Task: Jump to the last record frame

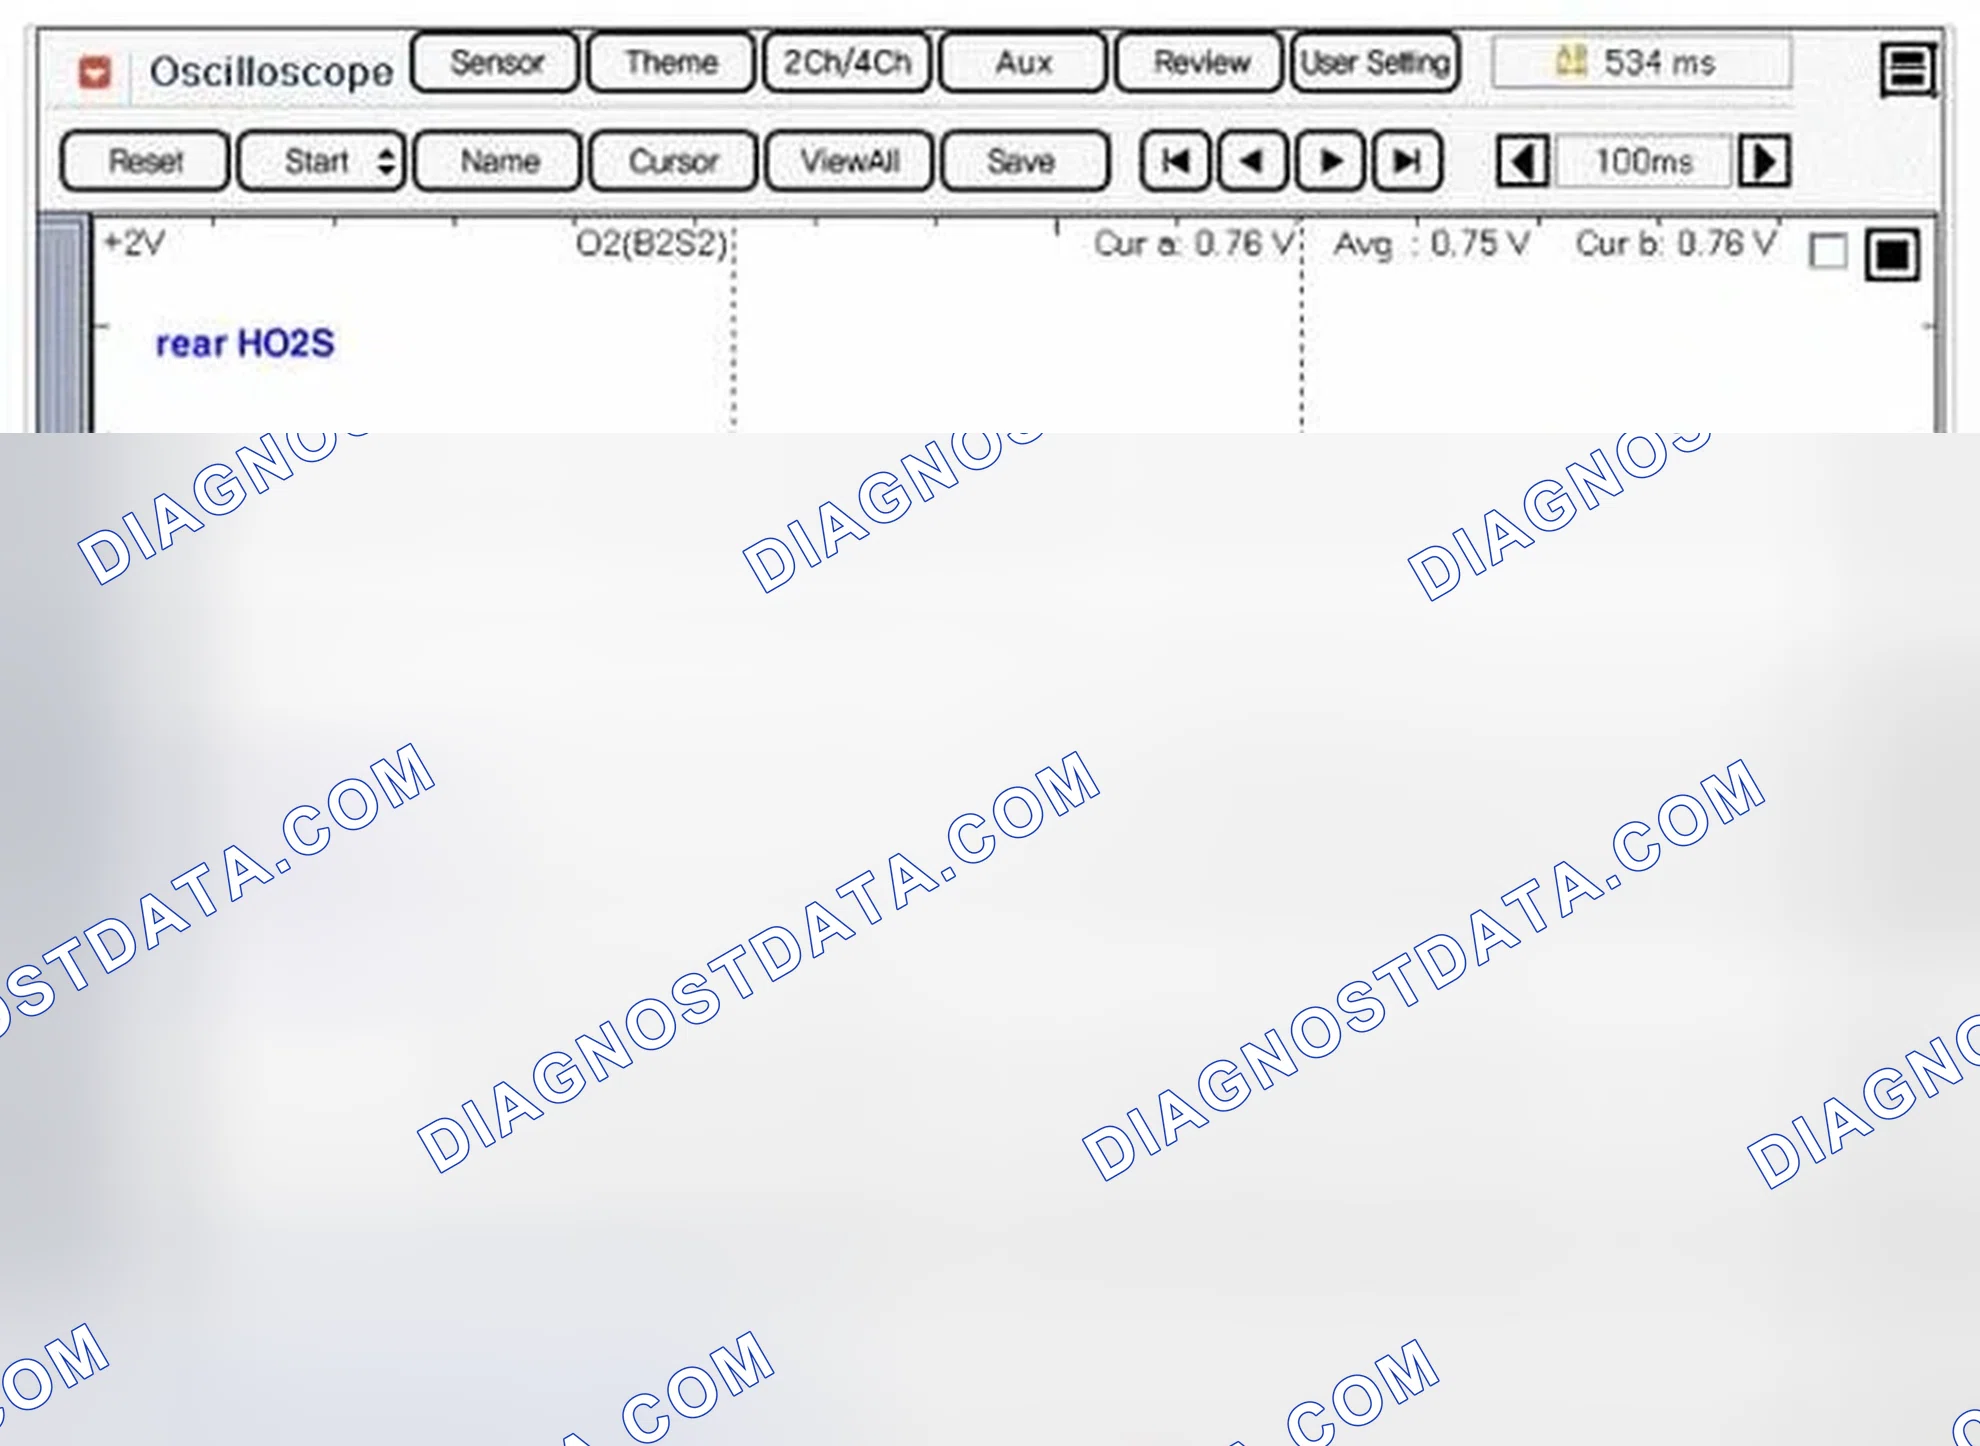Action: tap(1407, 161)
